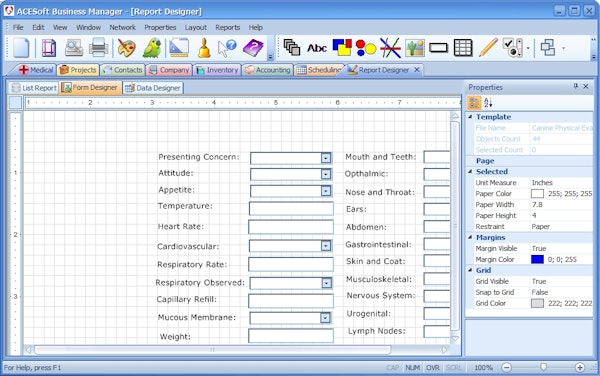The width and height of the screenshot is (600, 376).
Task: Pin the Properties panel
Action: 576,86
